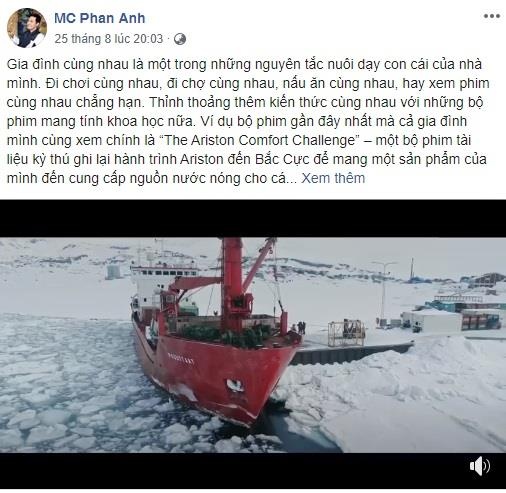Image resolution: width=506 pixels, height=493 pixels.
Task: Click the bottom black bar beside the speaker icon
Action: (x=233, y=470)
